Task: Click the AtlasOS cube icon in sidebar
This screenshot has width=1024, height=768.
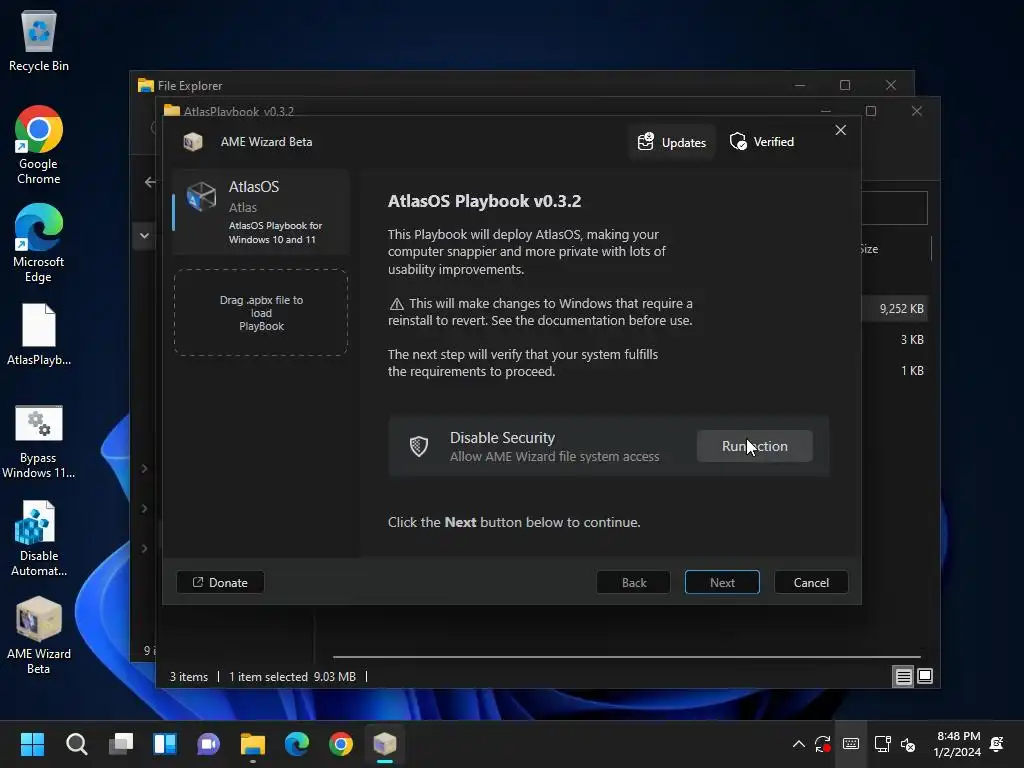Action: click(x=201, y=196)
